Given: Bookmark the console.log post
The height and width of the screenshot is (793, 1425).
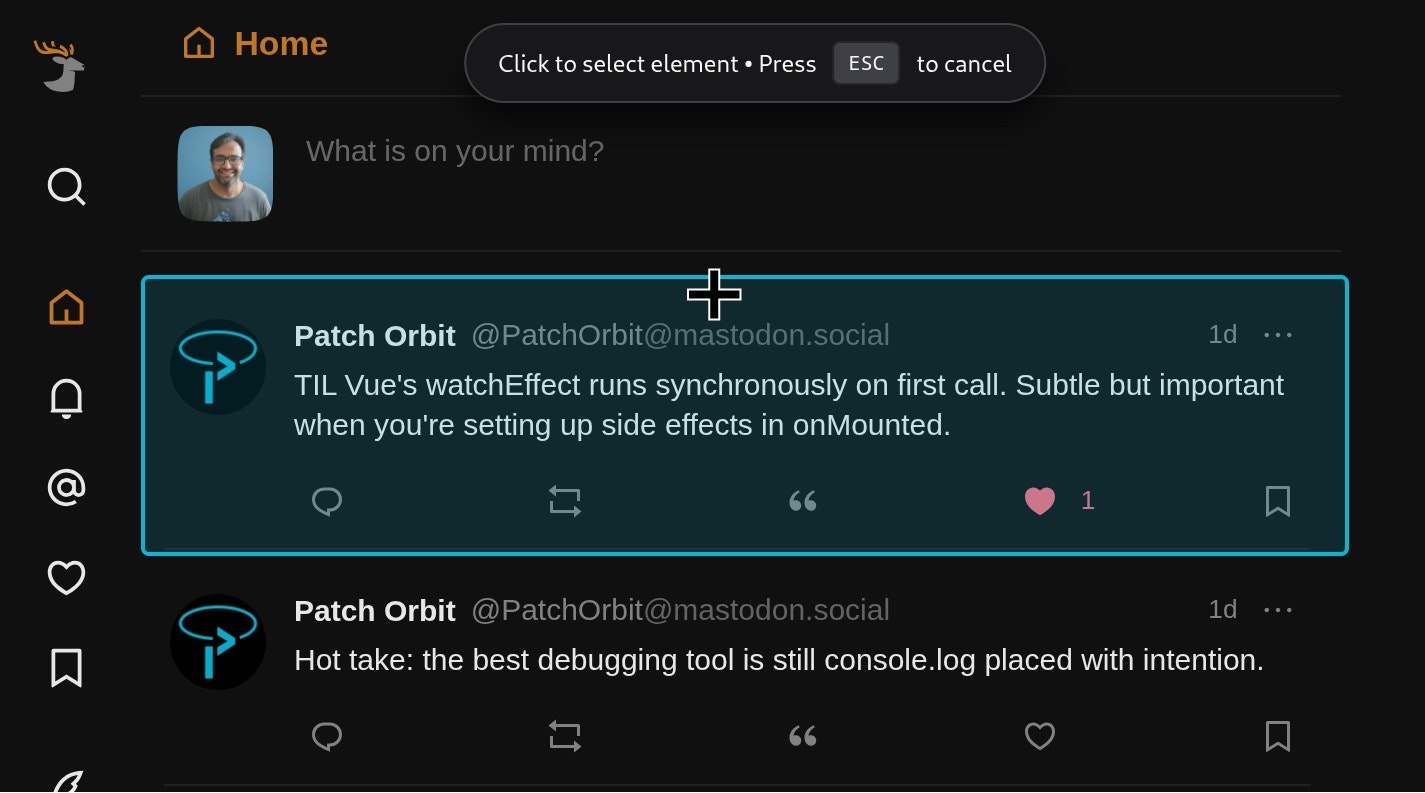Looking at the screenshot, I should pyautogui.click(x=1277, y=736).
